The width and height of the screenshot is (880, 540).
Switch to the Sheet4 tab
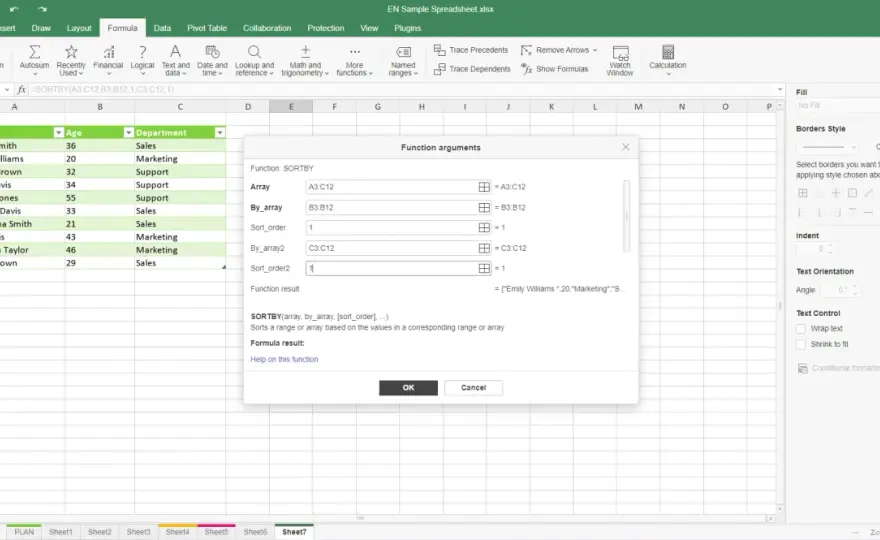(x=177, y=532)
